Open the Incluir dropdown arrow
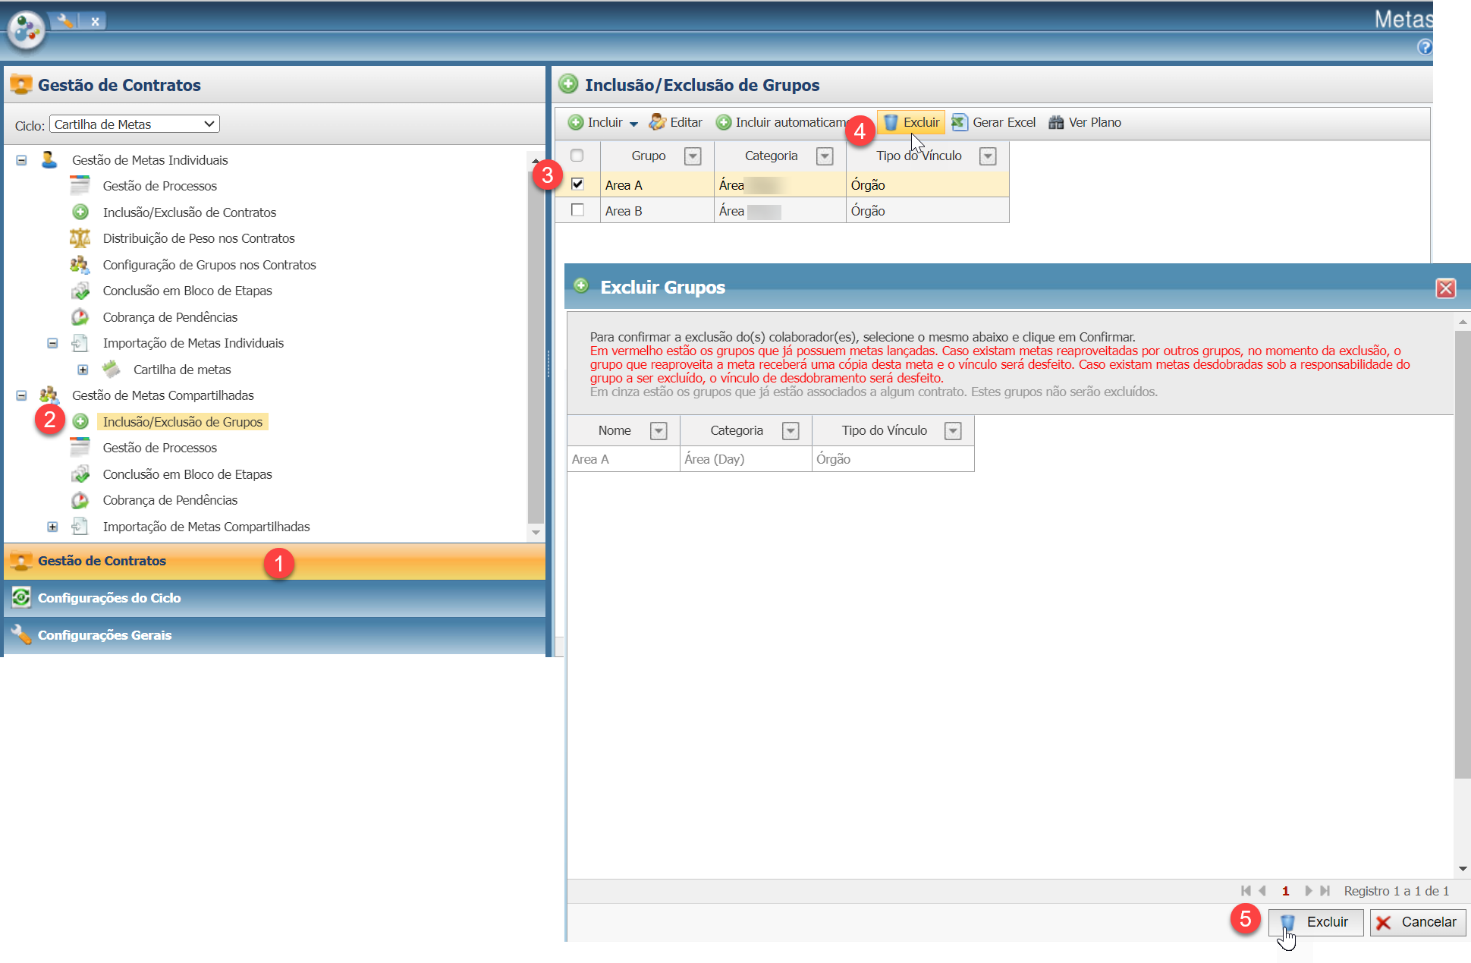 coord(633,123)
